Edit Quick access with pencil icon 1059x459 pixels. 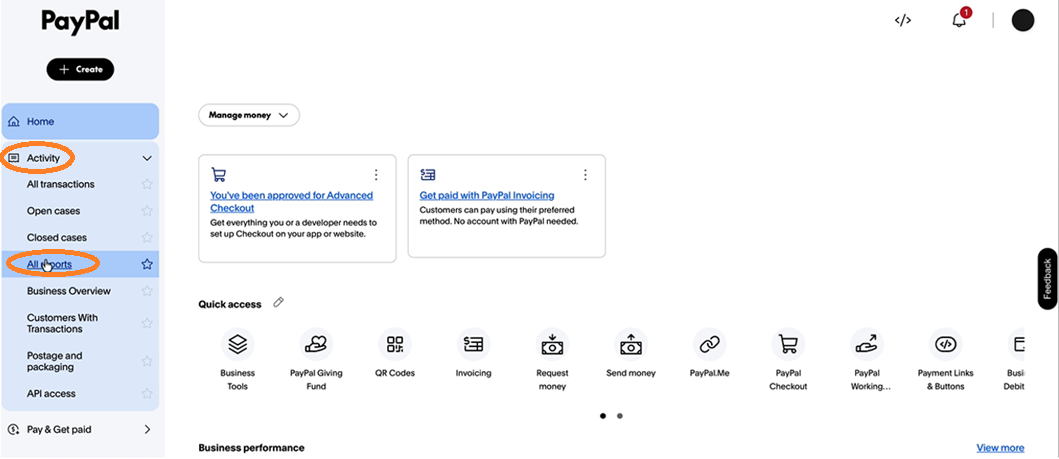click(278, 302)
